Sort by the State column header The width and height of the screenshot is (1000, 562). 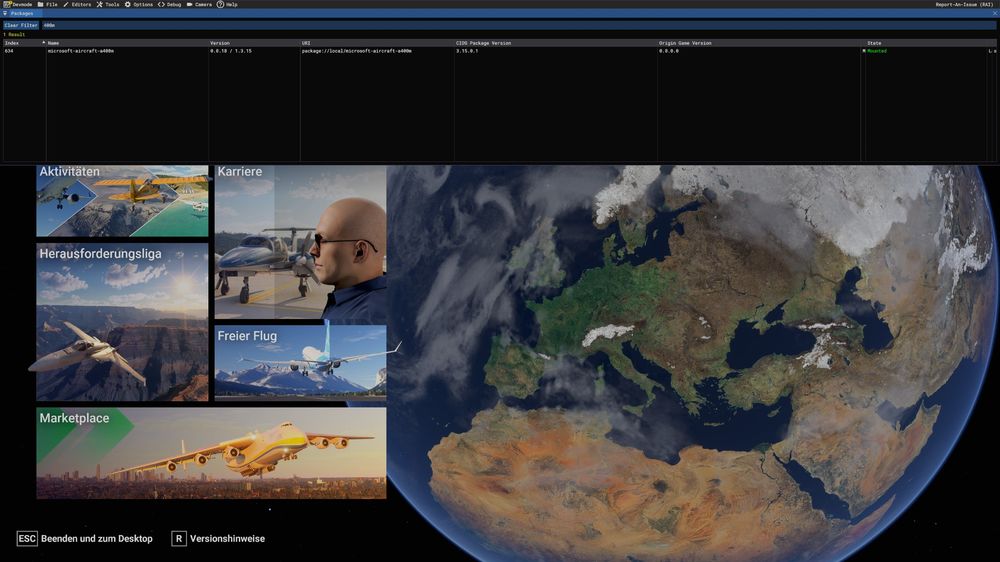tap(875, 43)
